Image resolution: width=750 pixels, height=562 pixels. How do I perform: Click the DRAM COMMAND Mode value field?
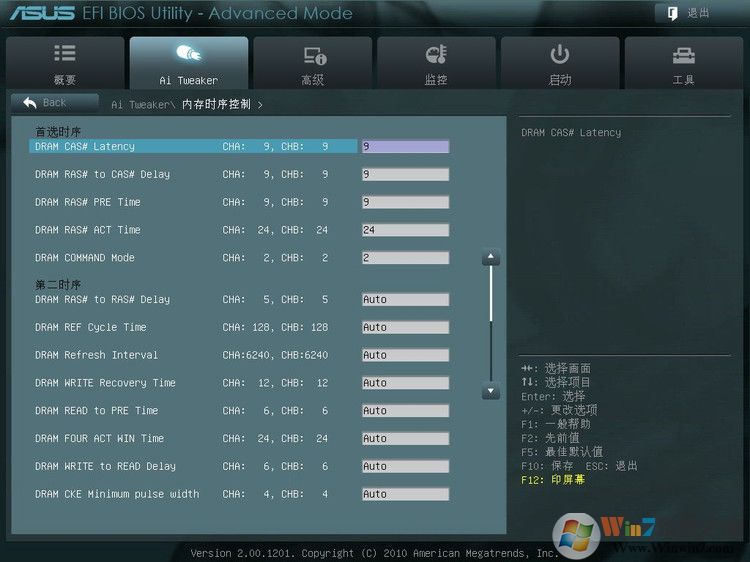pos(405,258)
